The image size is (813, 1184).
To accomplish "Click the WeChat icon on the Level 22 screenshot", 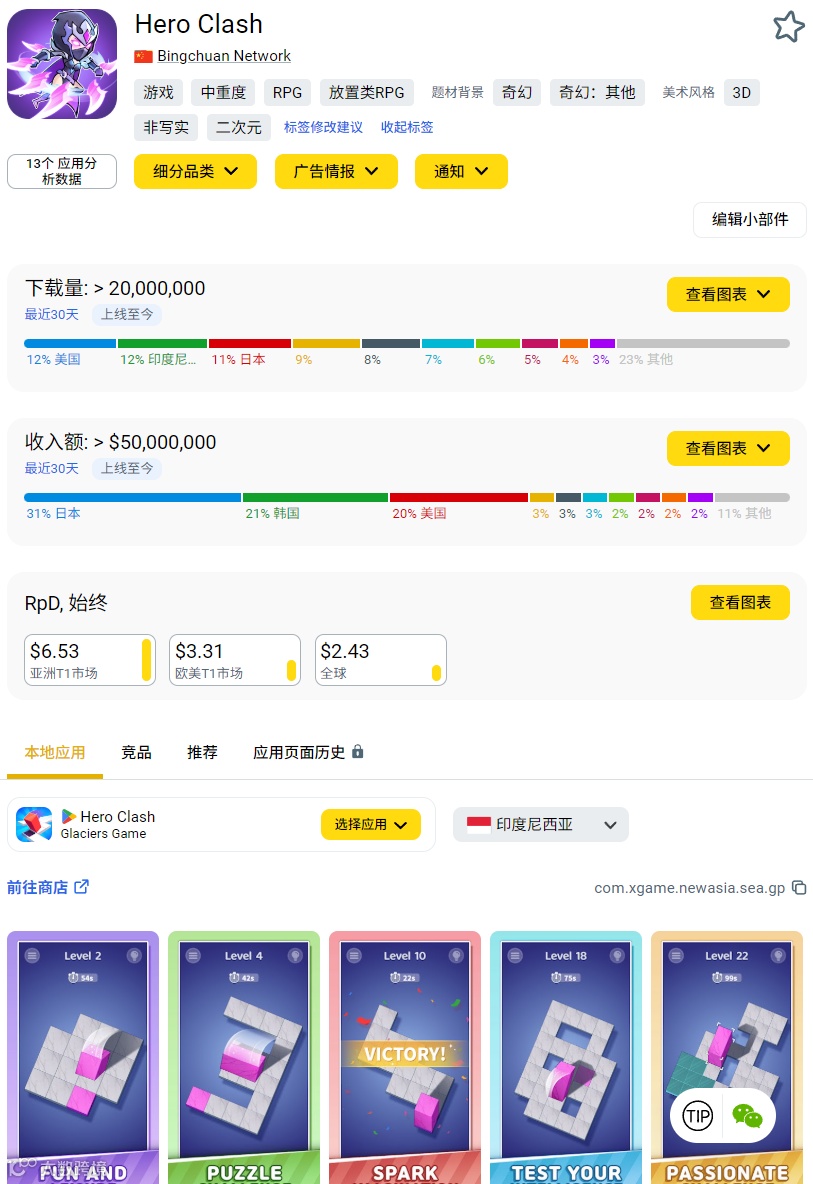I will point(747,1115).
